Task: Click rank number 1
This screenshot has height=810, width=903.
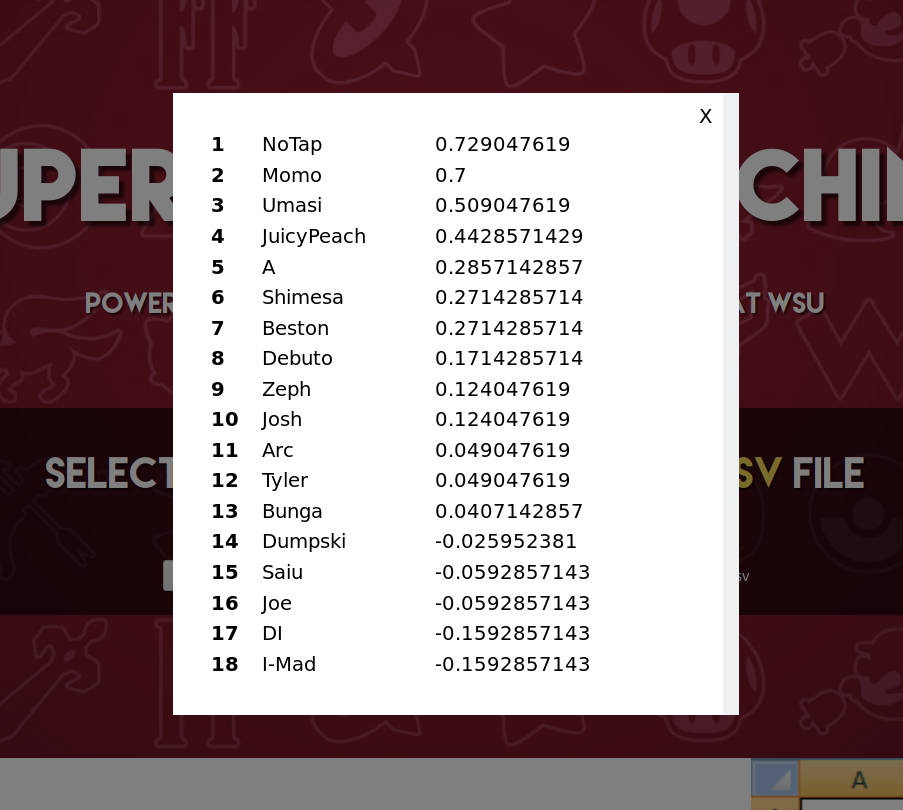Action: [x=218, y=144]
